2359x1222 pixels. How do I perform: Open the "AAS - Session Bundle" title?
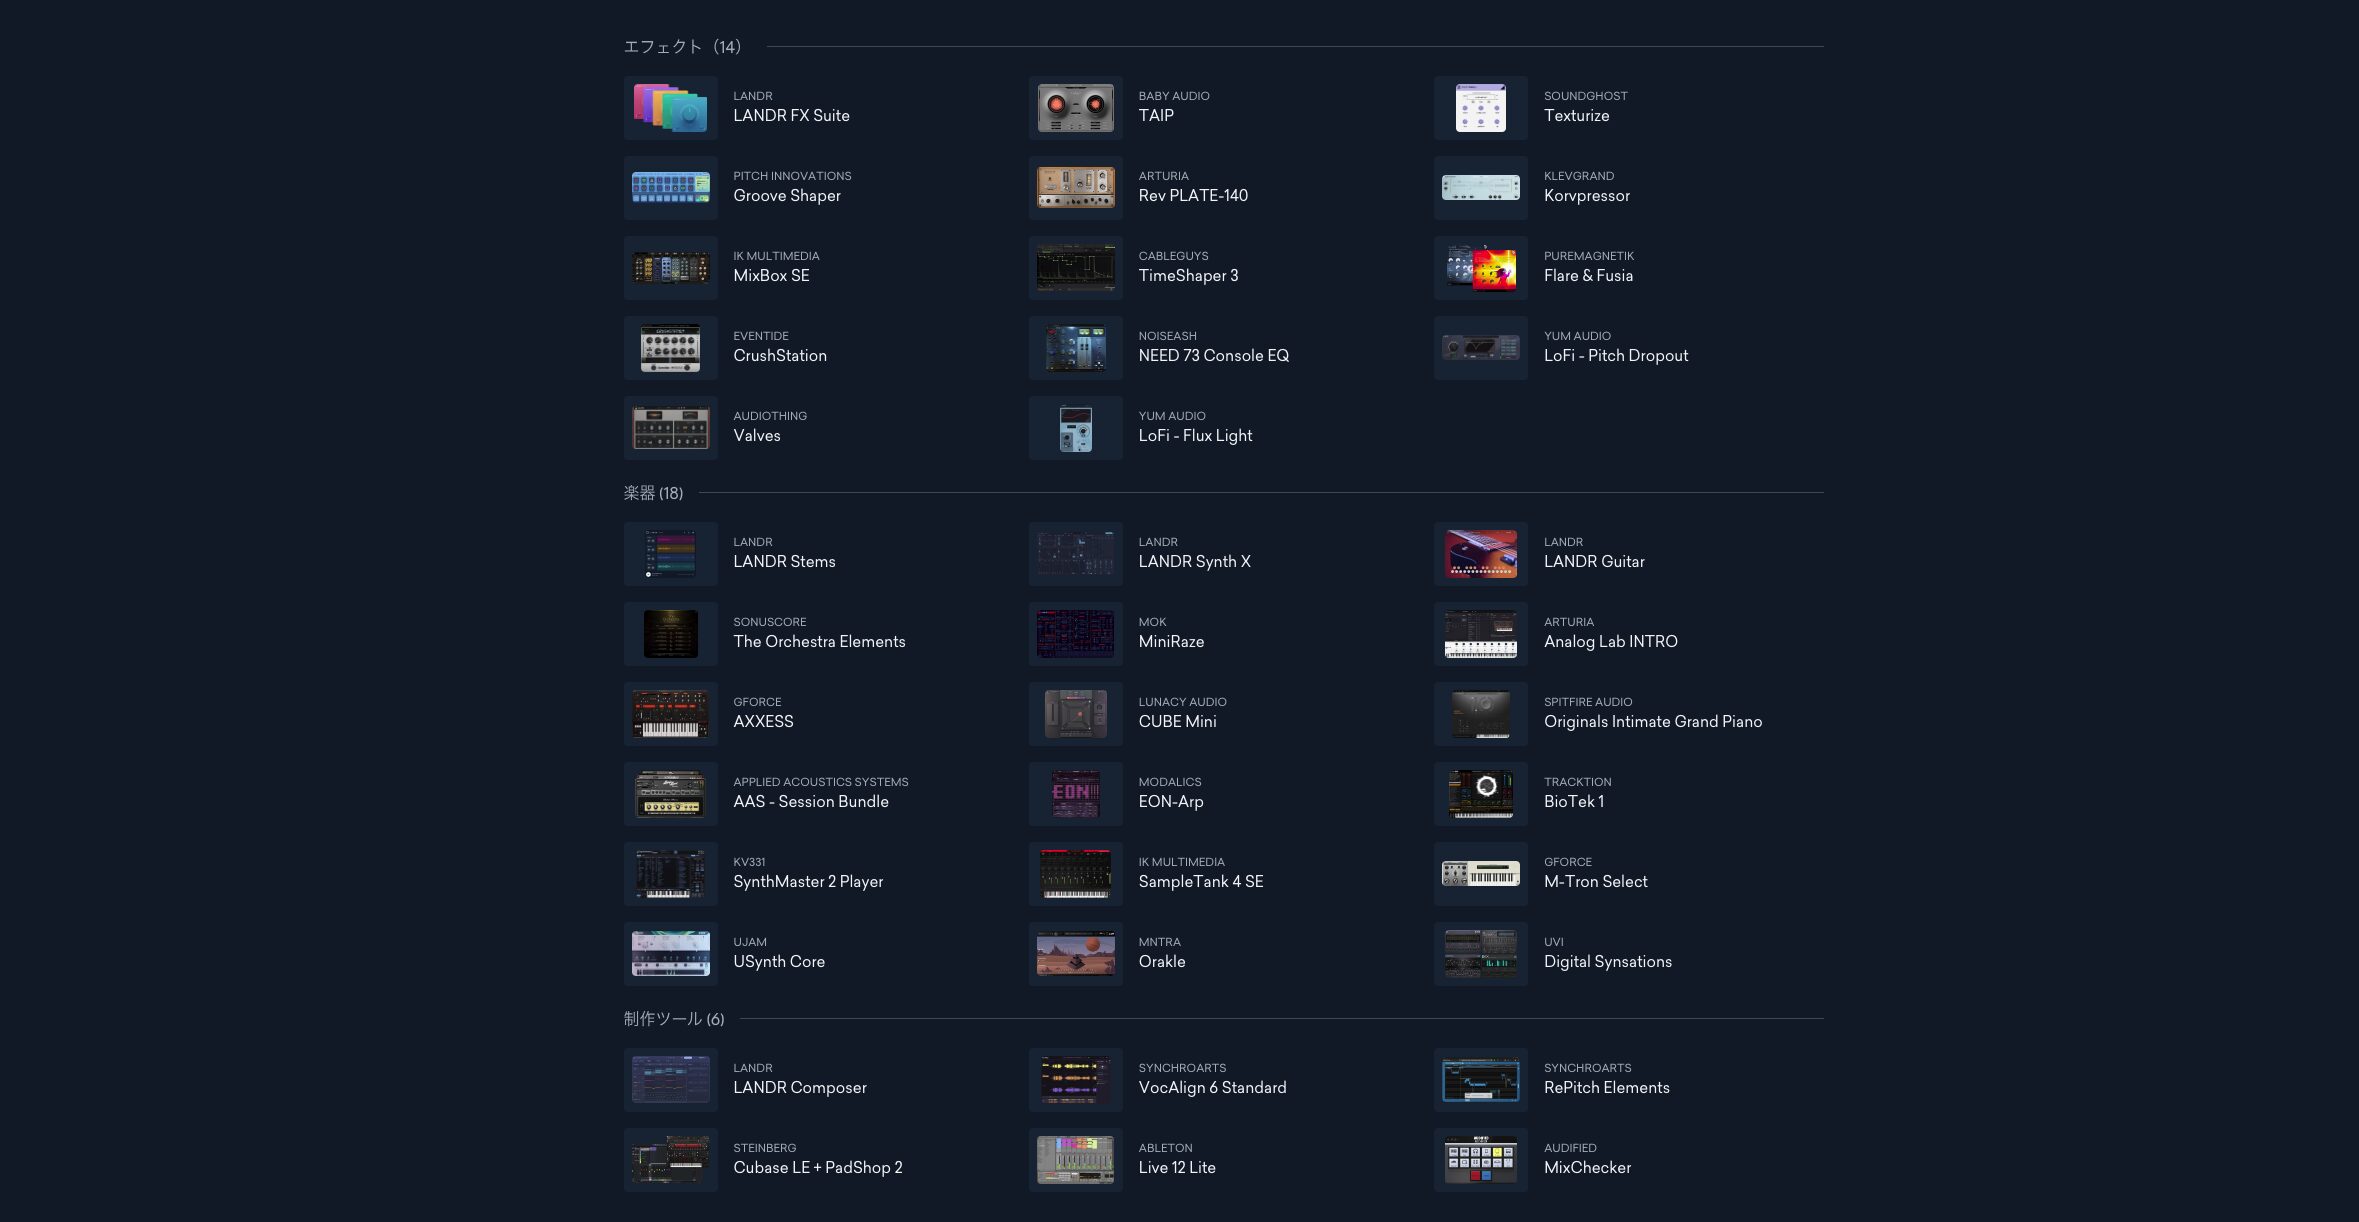point(810,802)
